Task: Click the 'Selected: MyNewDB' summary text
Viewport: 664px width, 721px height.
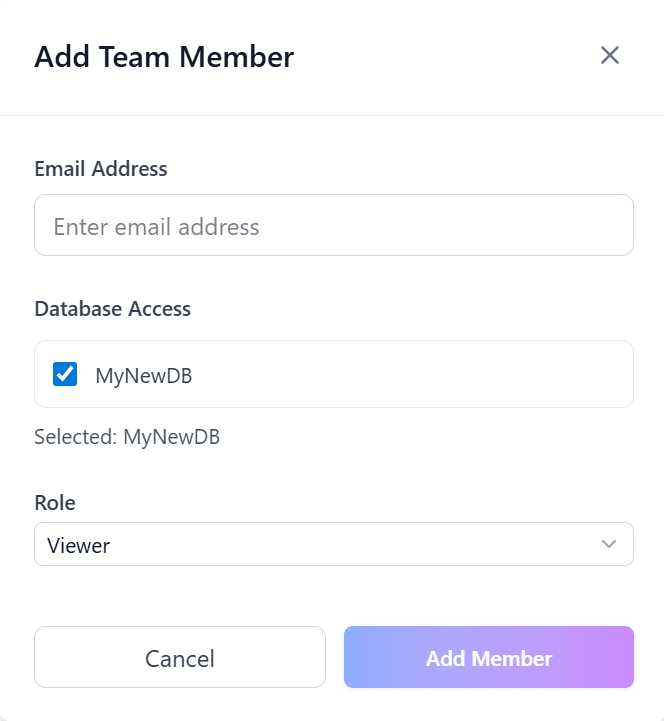Action: tap(127, 437)
